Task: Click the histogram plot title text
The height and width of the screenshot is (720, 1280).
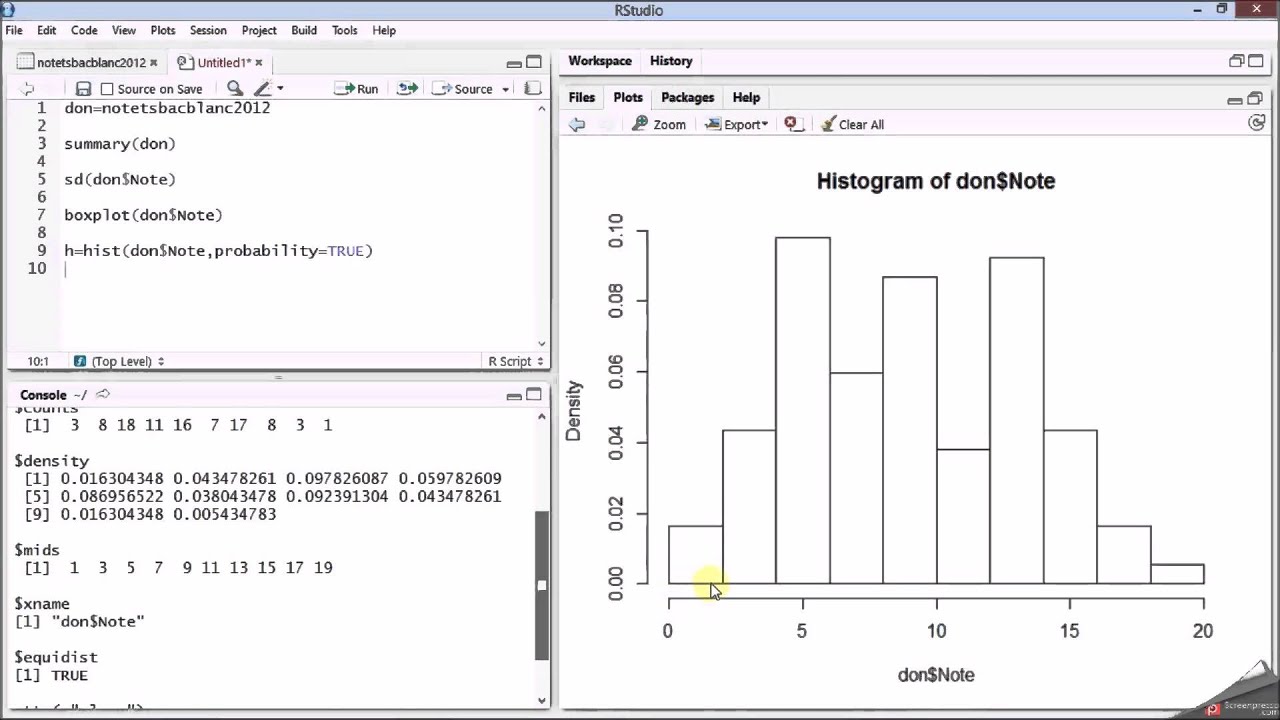Action: [x=936, y=181]
